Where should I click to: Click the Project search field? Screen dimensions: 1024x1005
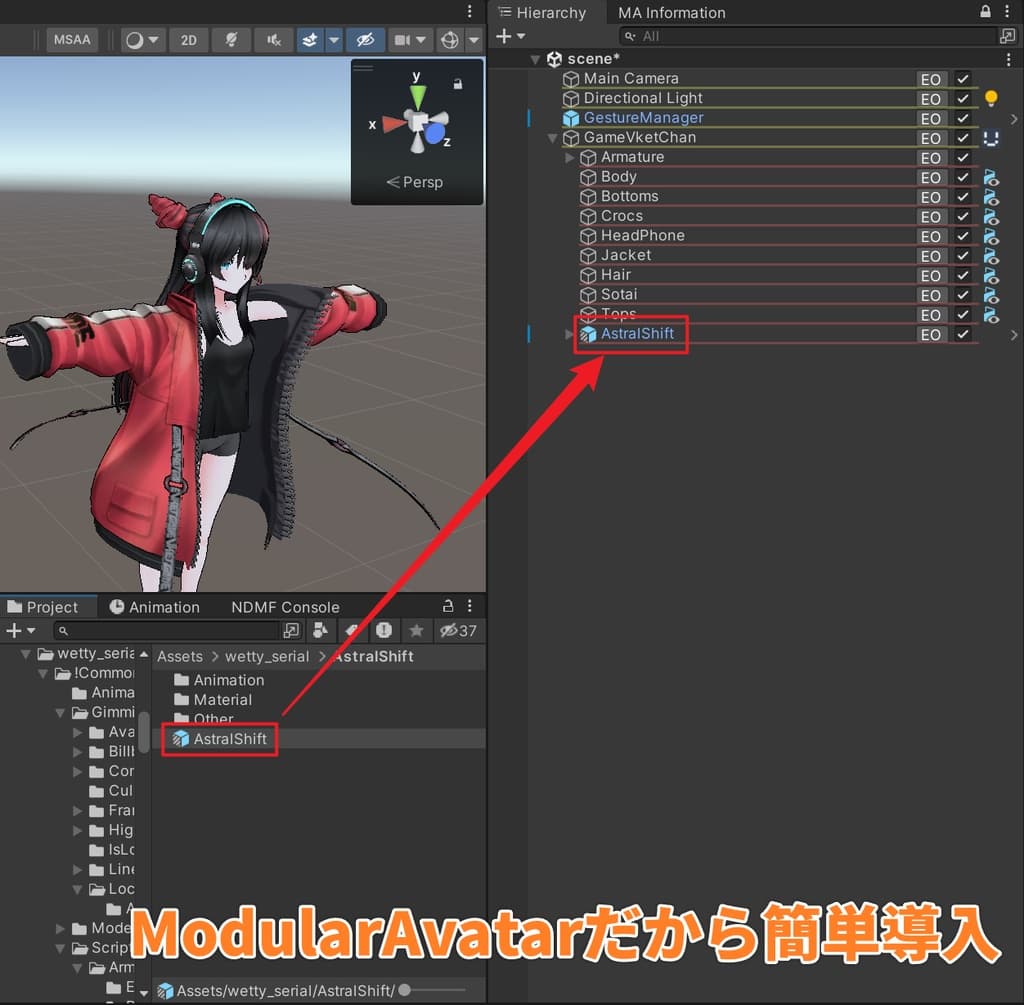(x=167, y=631)
